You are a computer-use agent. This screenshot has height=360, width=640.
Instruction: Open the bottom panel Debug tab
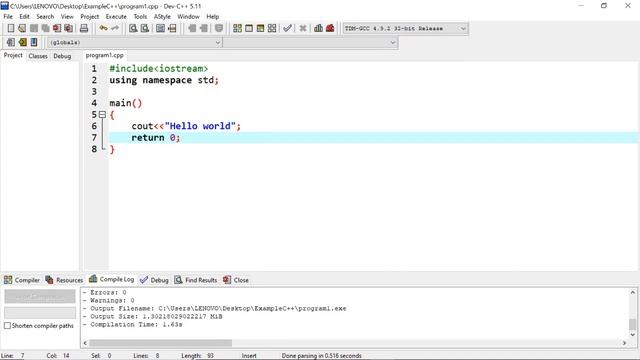point(154,280)
